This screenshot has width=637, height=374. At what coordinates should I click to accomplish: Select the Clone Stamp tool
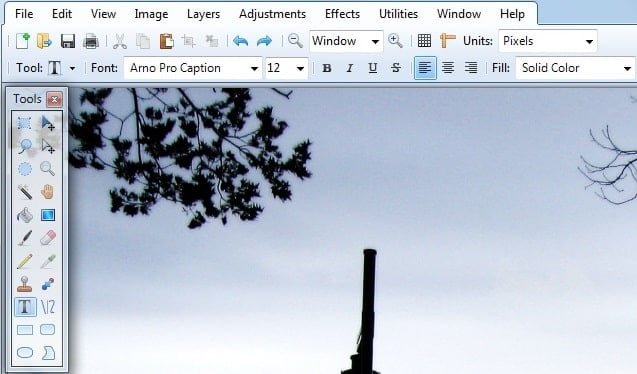click(25, 284)
